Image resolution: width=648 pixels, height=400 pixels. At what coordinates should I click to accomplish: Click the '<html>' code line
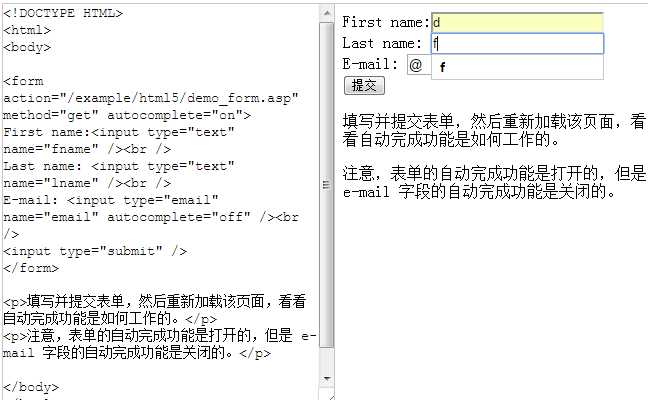pyautogui.click(x=27, y=30)
